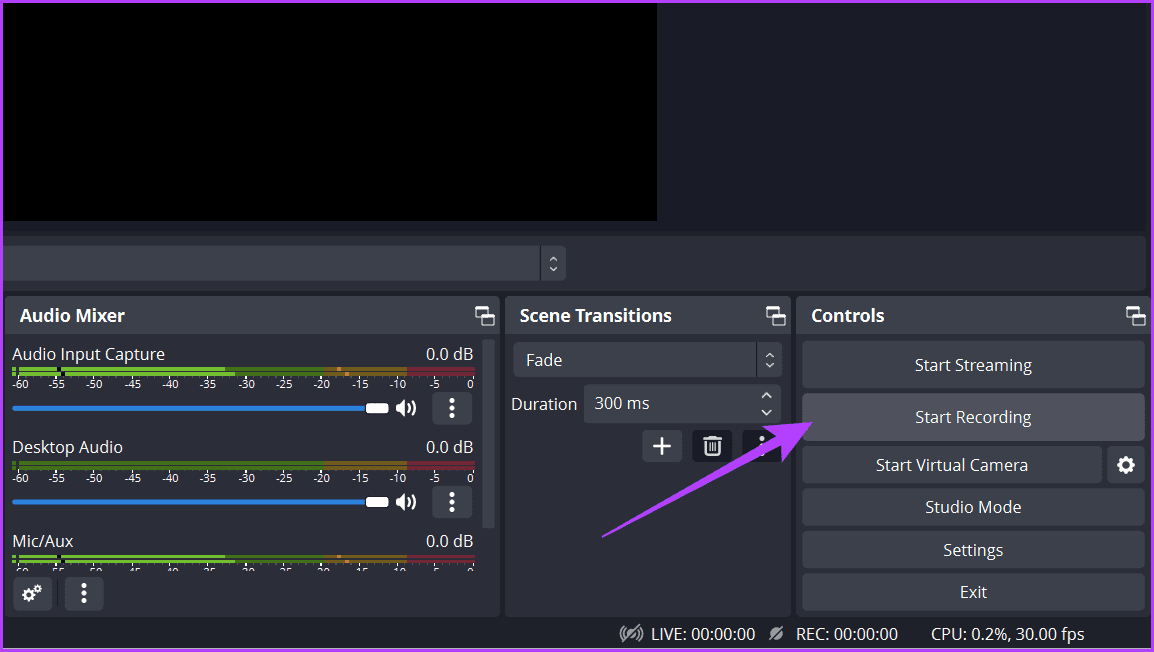Viewport: 1154px width, 652px height.
Task: Decrease the transition duration value
Action: click(766, 412)
